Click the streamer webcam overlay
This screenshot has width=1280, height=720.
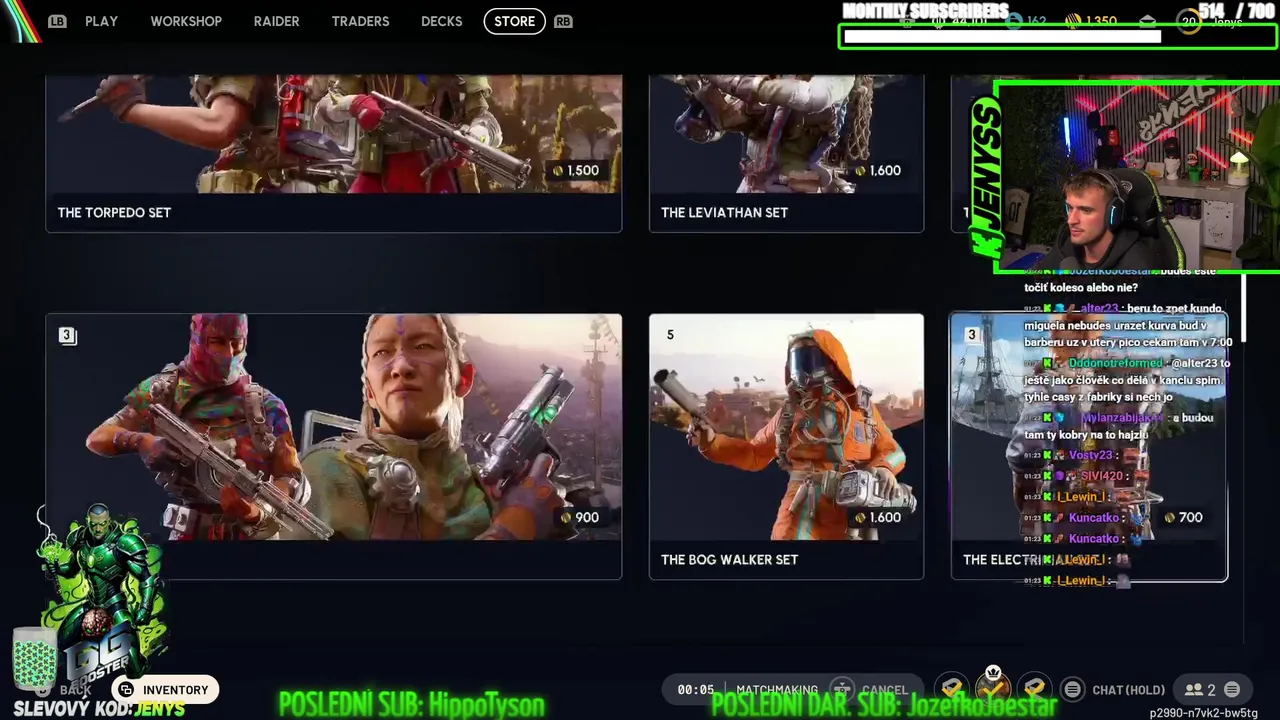click(x=1138, y=177)
